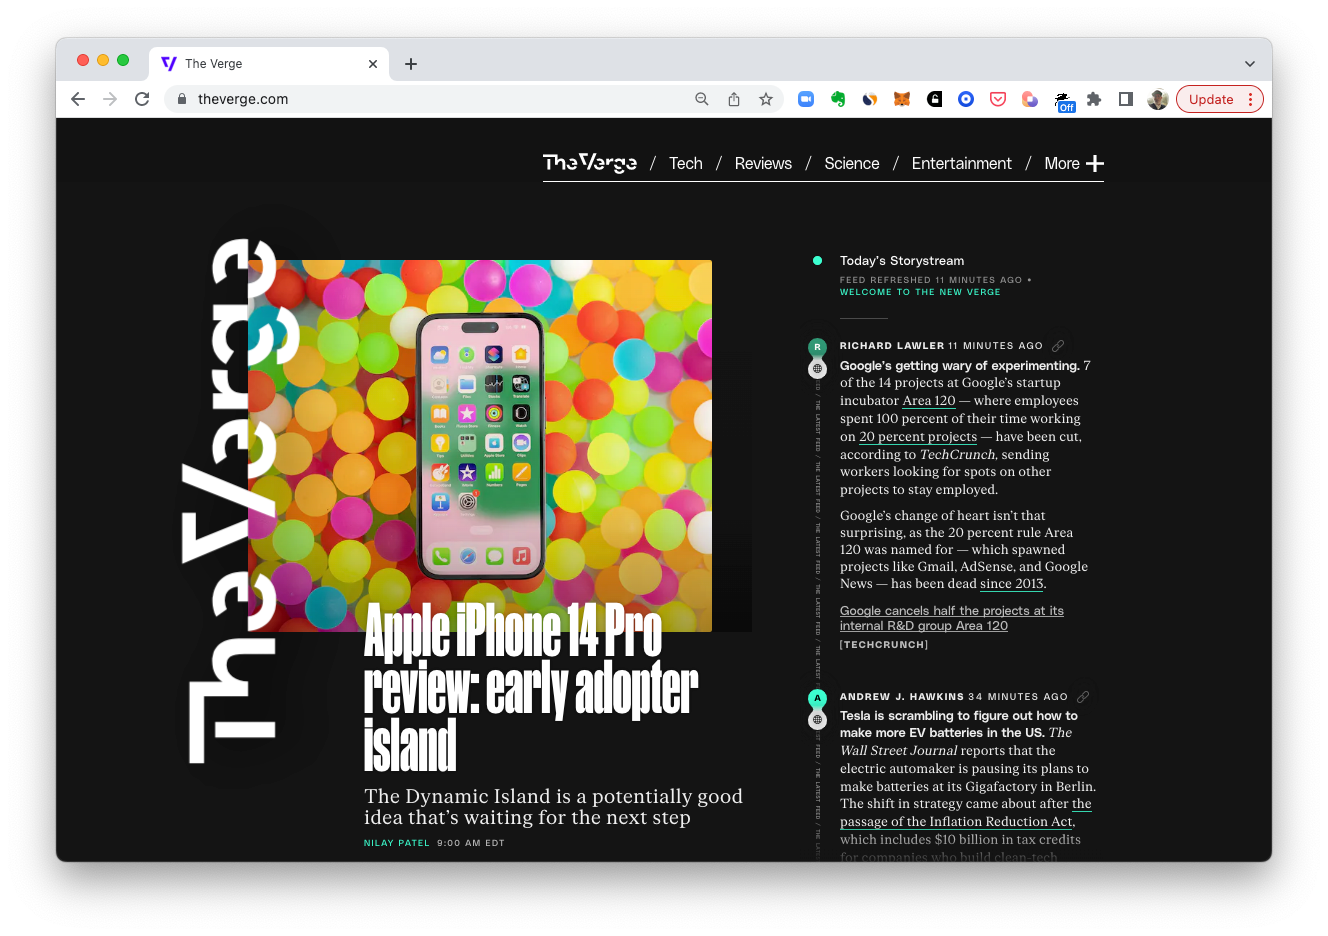Open the Tech section

(686, 163)
